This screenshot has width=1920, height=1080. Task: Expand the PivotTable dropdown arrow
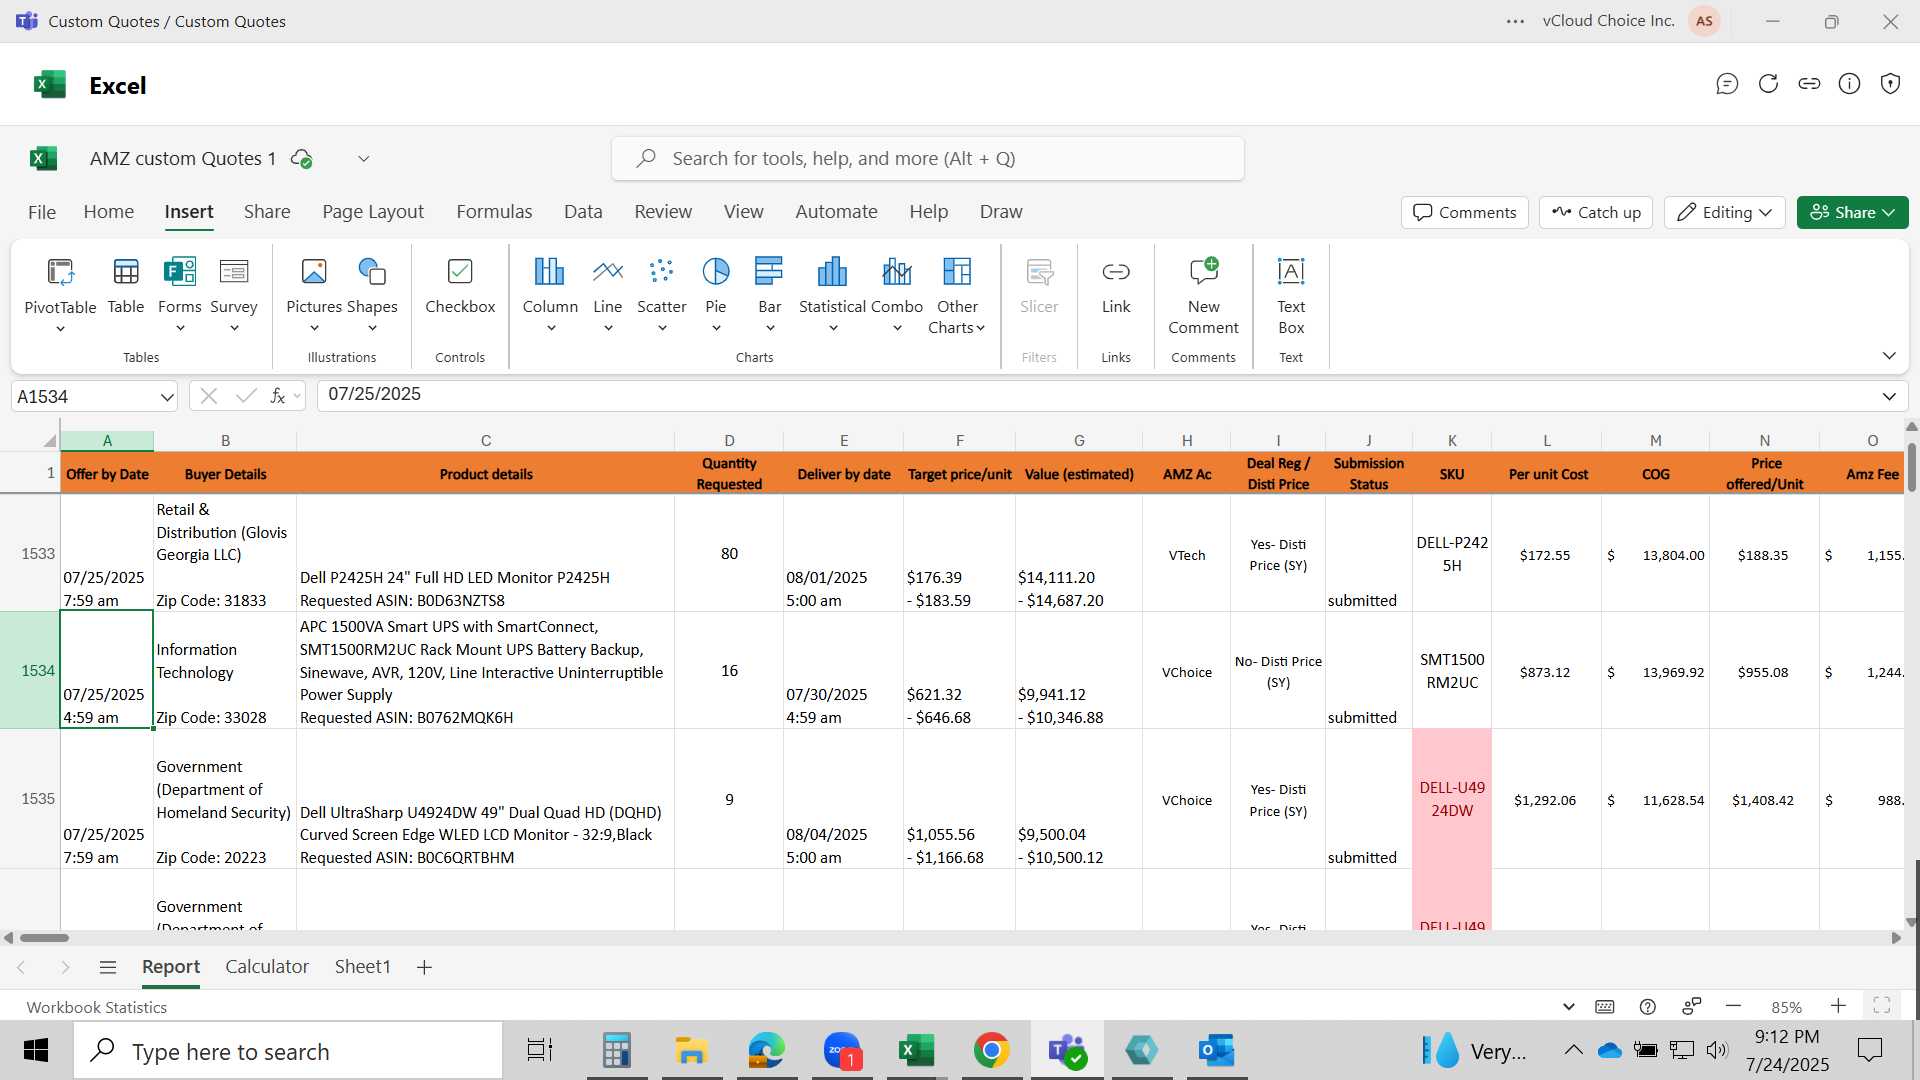click(x=60, y=329)
